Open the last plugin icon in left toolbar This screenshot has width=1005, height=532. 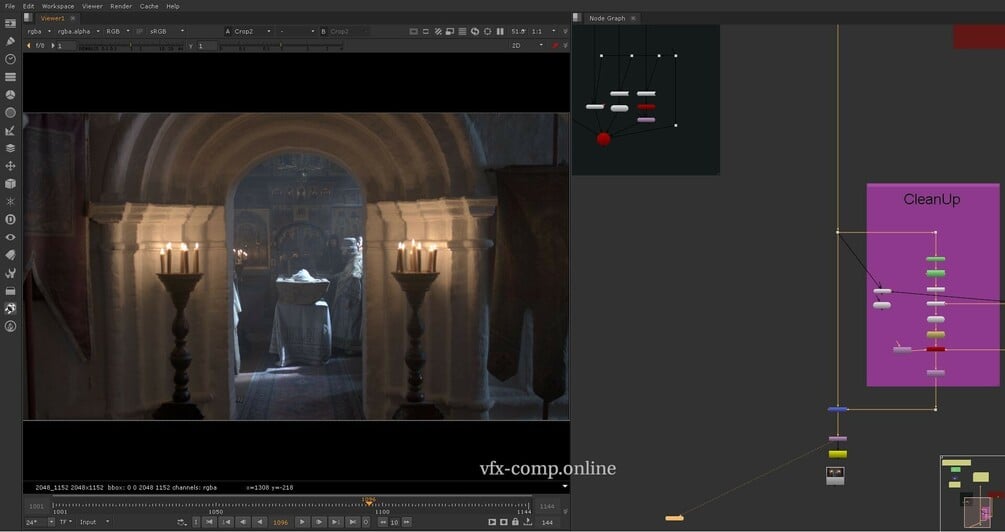coord(10,326)
